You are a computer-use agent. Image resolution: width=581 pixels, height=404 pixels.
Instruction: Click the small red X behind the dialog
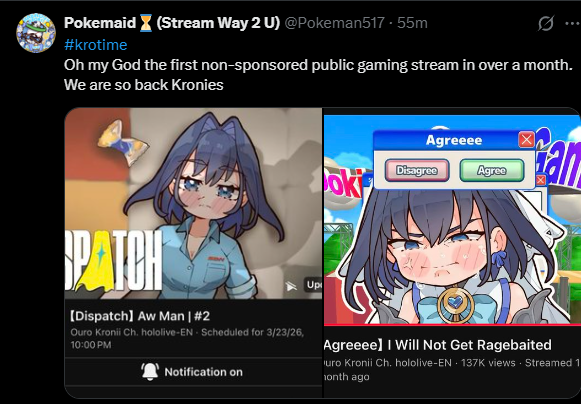(541, 180)
